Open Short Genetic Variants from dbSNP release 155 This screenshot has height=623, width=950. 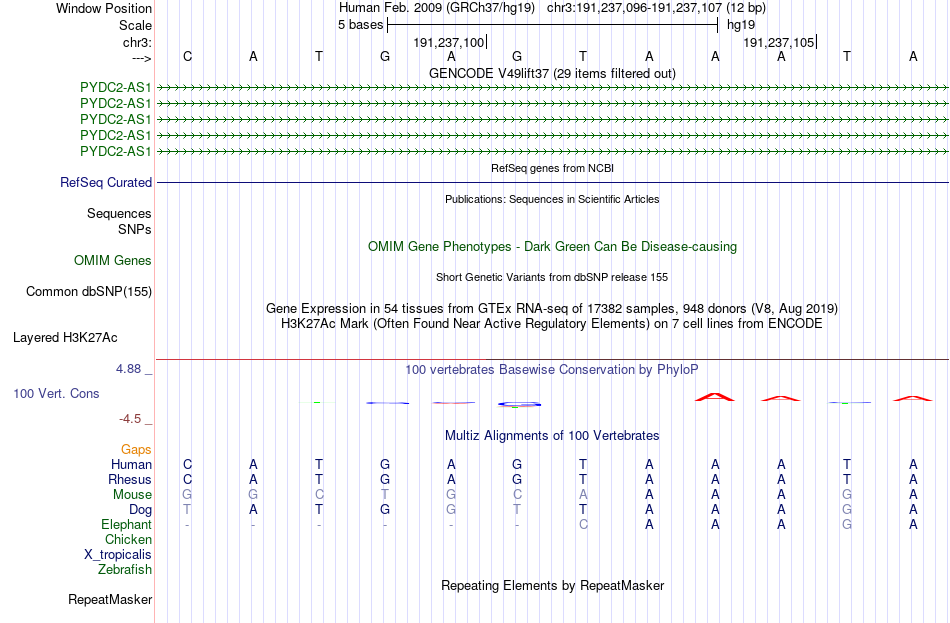pyautogui.click(x=552, y=277)
